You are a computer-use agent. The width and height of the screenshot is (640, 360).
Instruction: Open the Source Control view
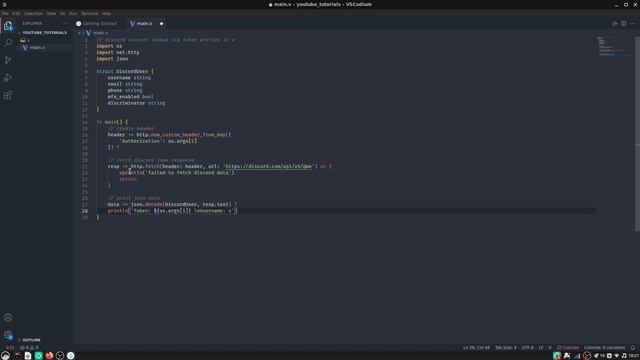(x=8, y=60)
